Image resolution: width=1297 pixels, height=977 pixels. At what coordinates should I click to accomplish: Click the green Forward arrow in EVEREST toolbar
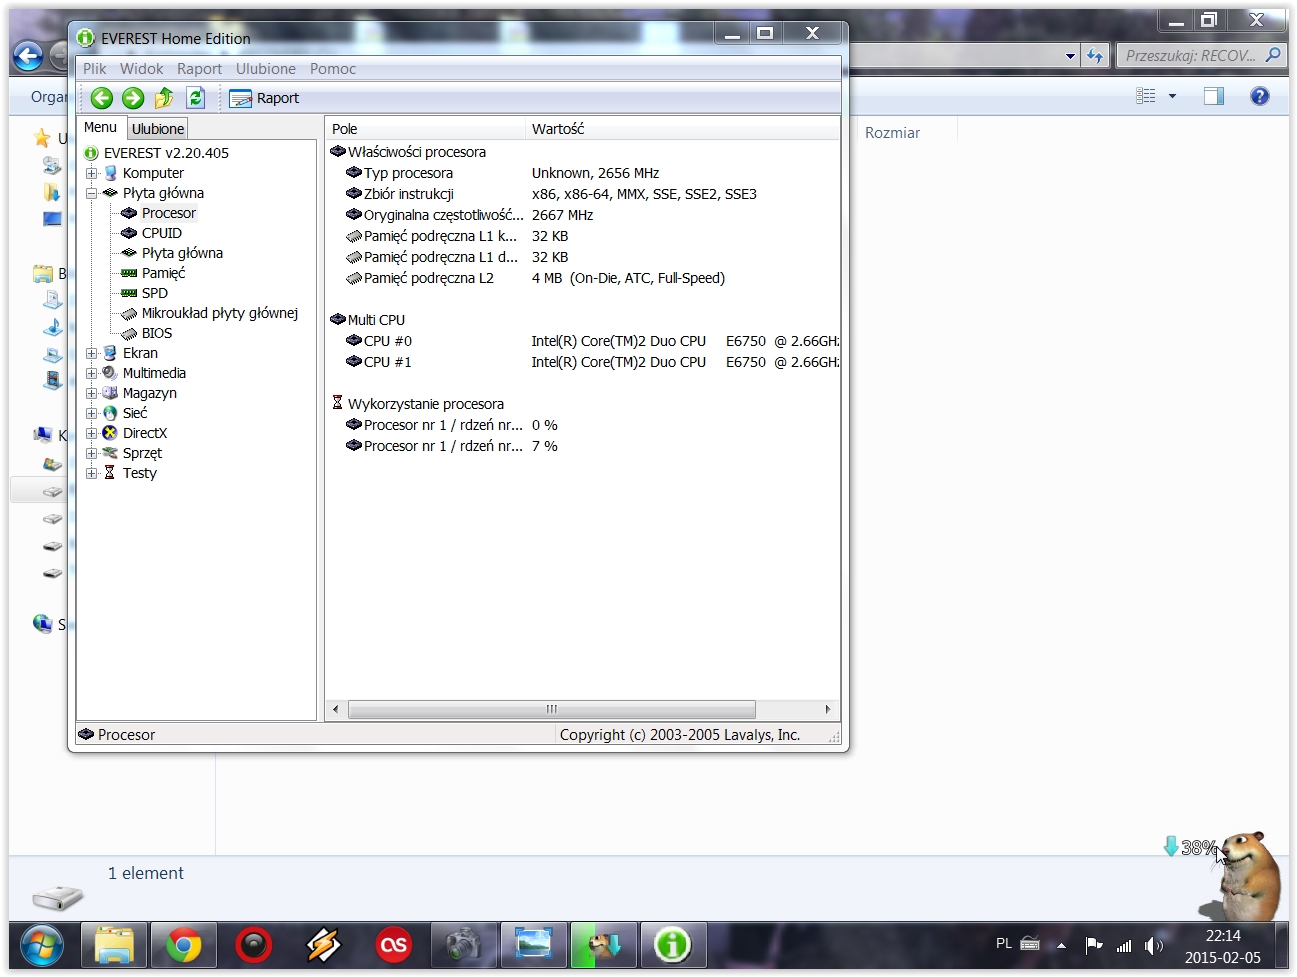pyautogui.click(x=133, y=98)
